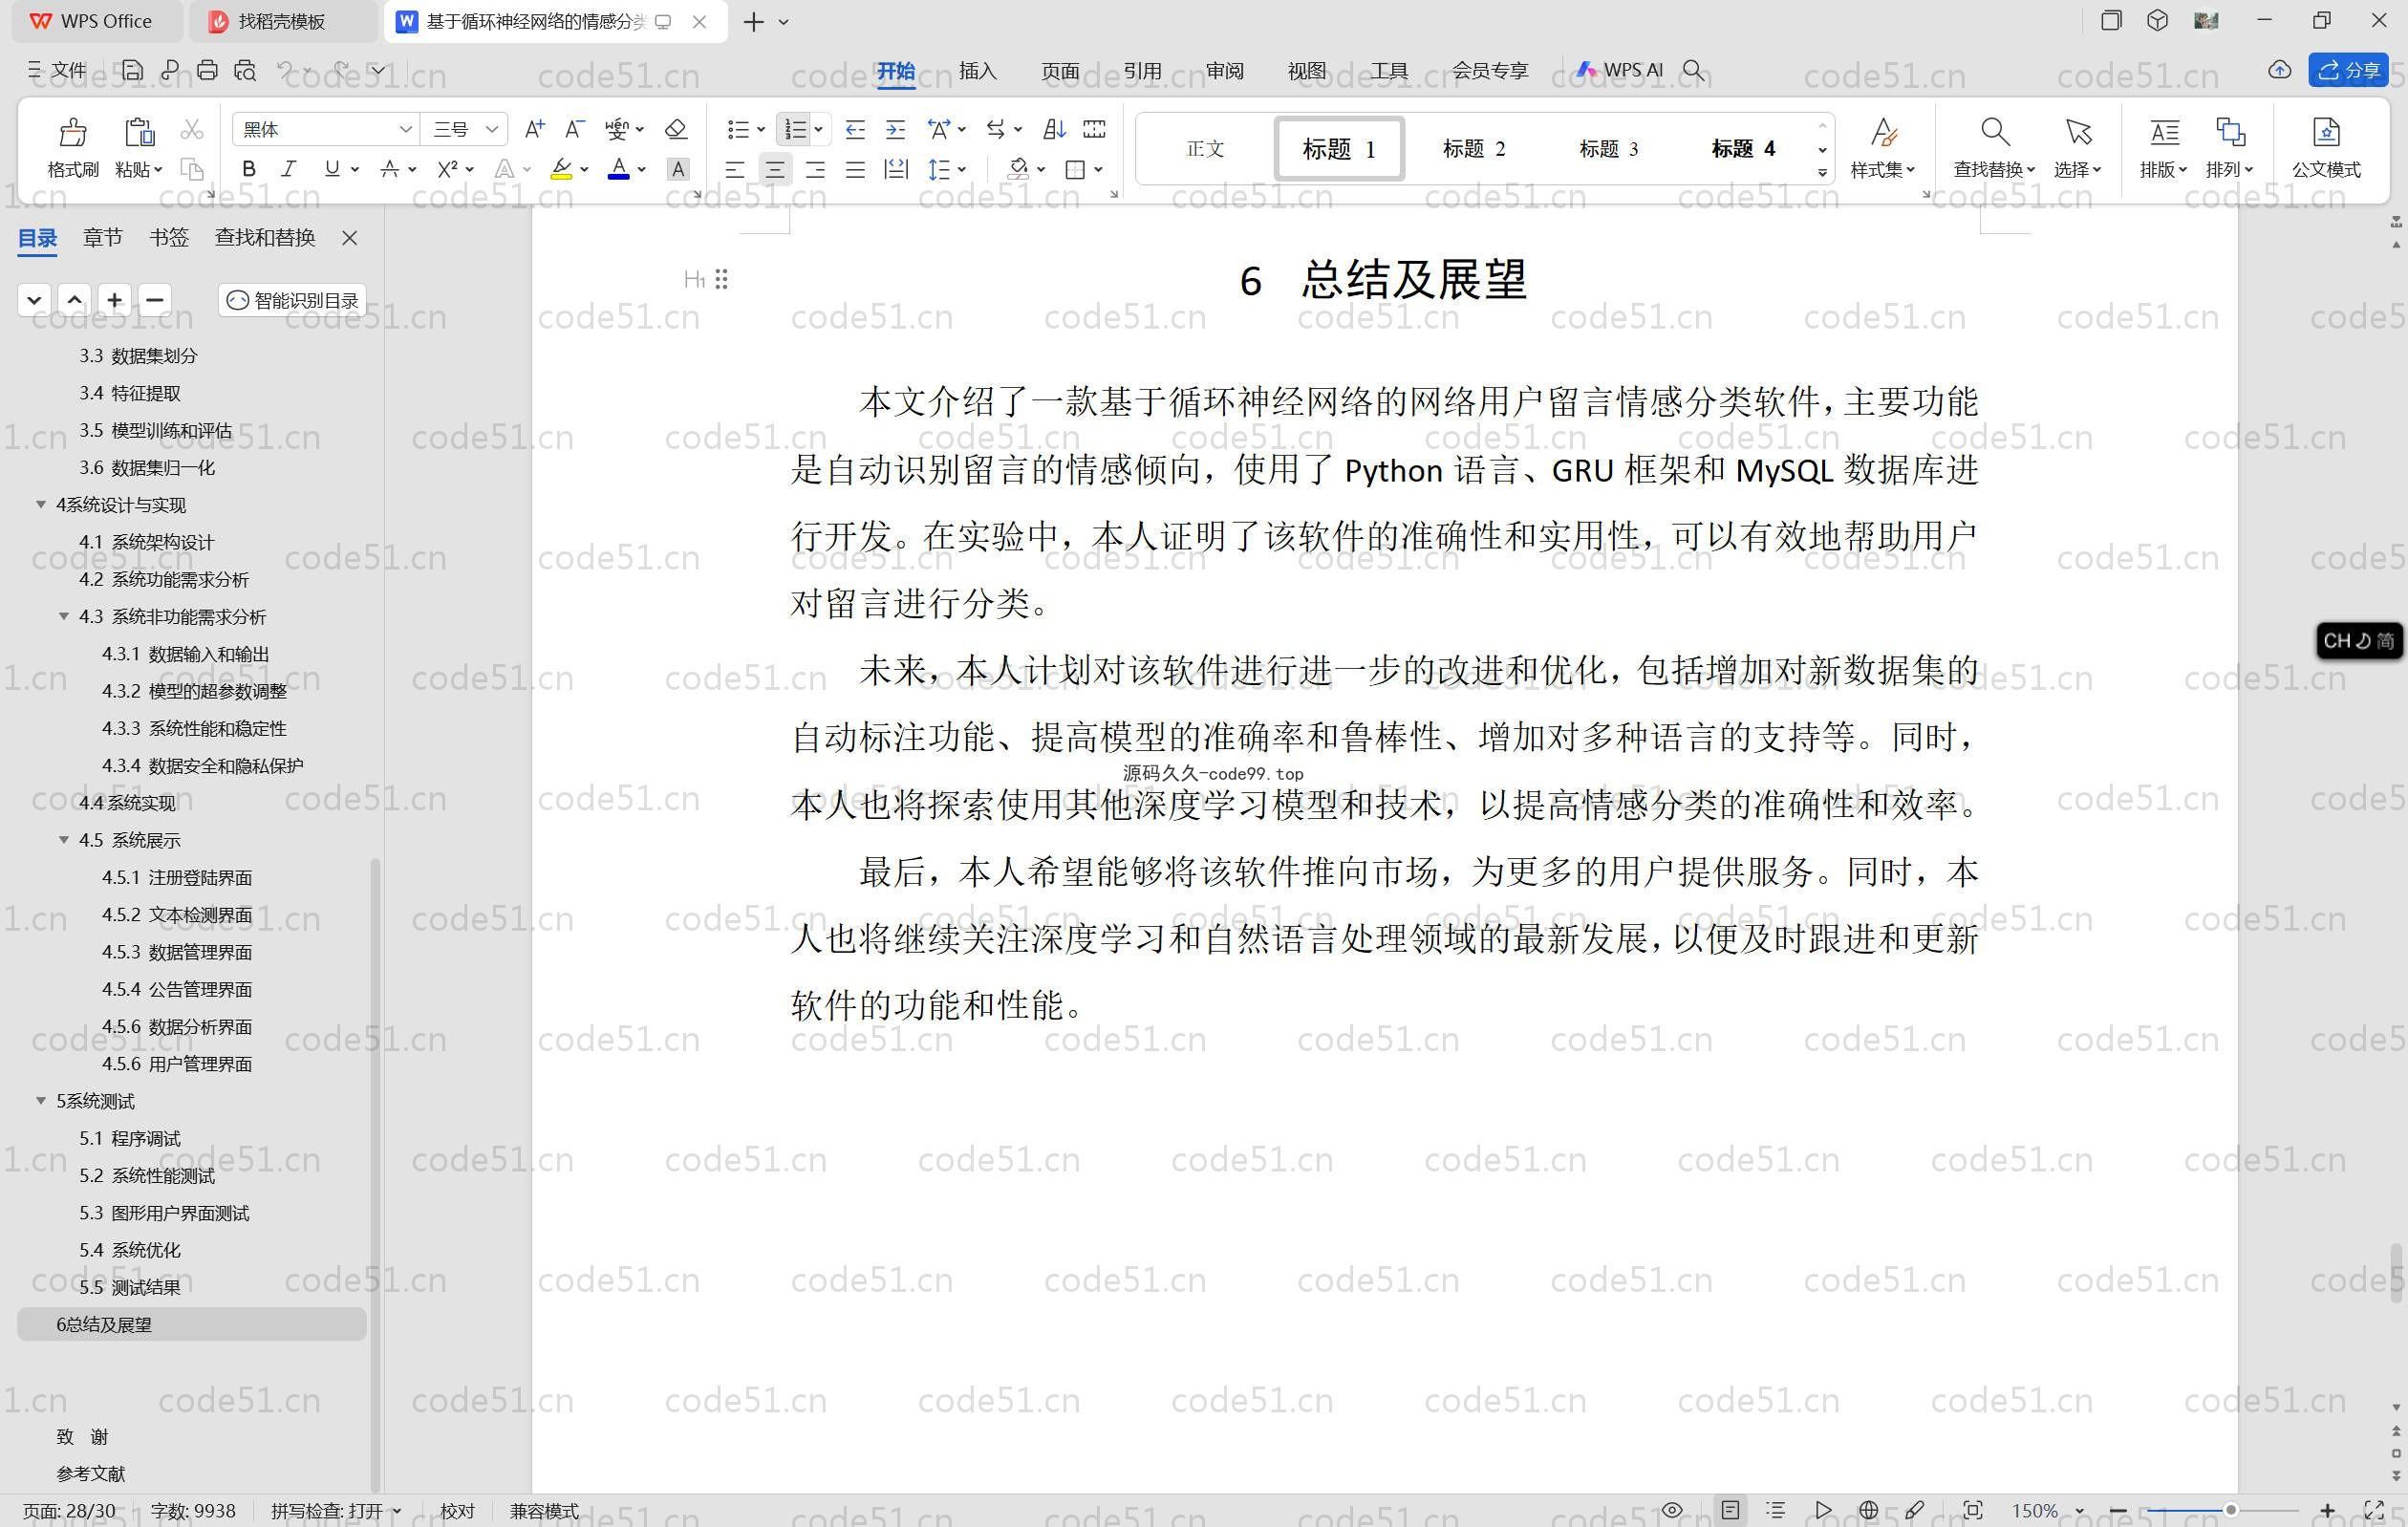Image resolution: width=2408 pixels, height=1527 pixels.
Task: Open the 页面 (Page) ribbon tab
Action: pyautogui.click(x=1060, y=70)
